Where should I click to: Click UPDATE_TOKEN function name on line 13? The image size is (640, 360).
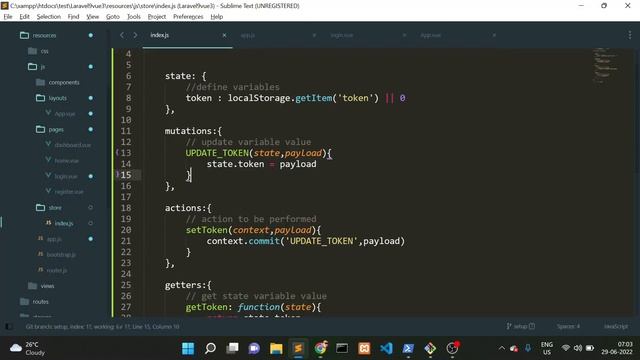[x=217, y=153]
